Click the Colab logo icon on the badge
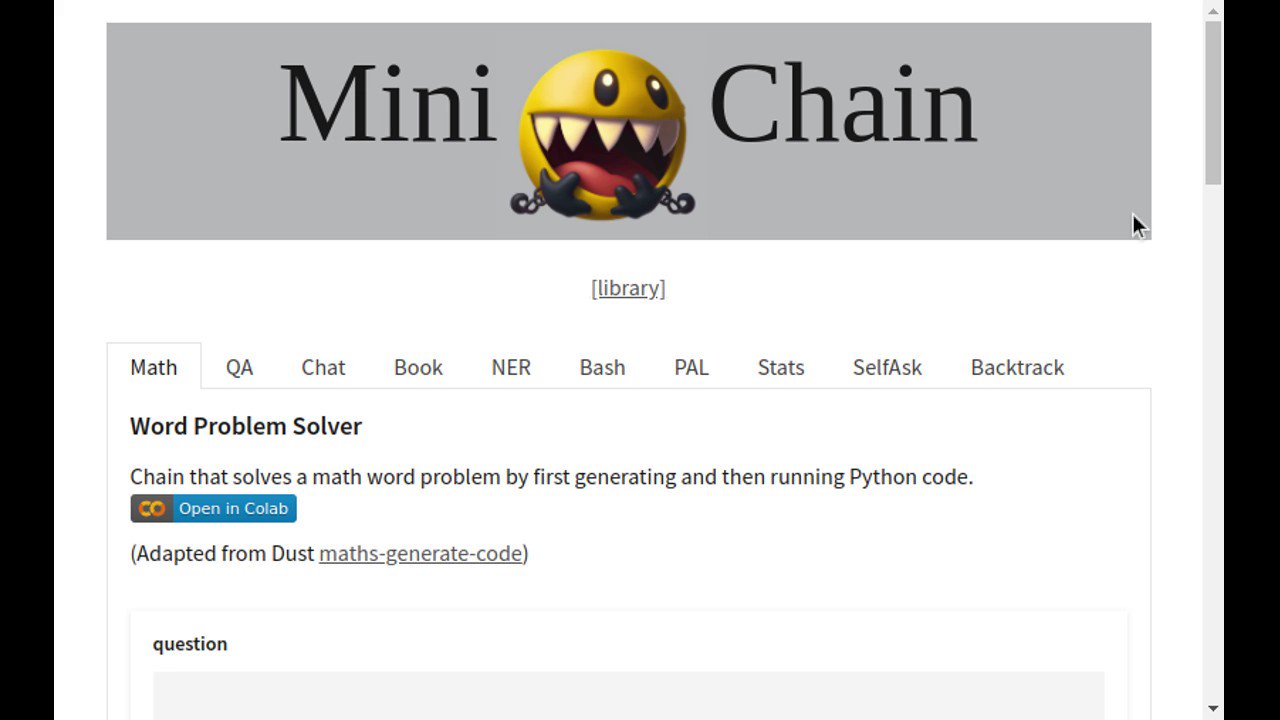The image size is (1280, 720). click(150, 508)
